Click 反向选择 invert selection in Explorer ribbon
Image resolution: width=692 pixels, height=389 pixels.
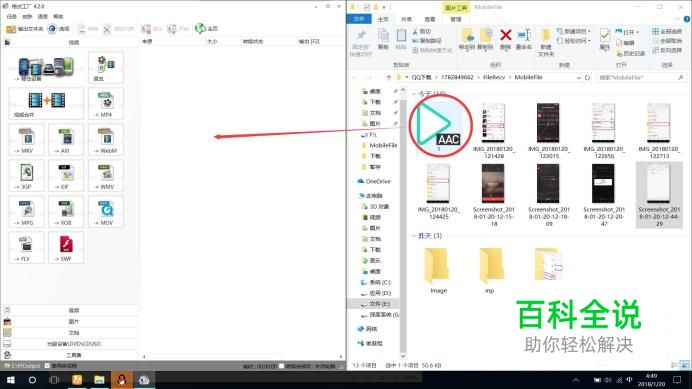tap(666, 50)
